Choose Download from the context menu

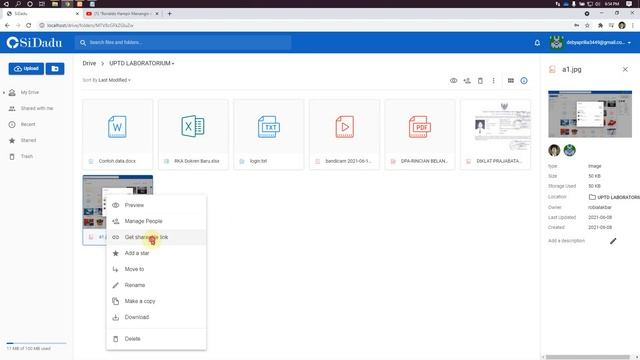pyautogui.click(x=156, y=317)
